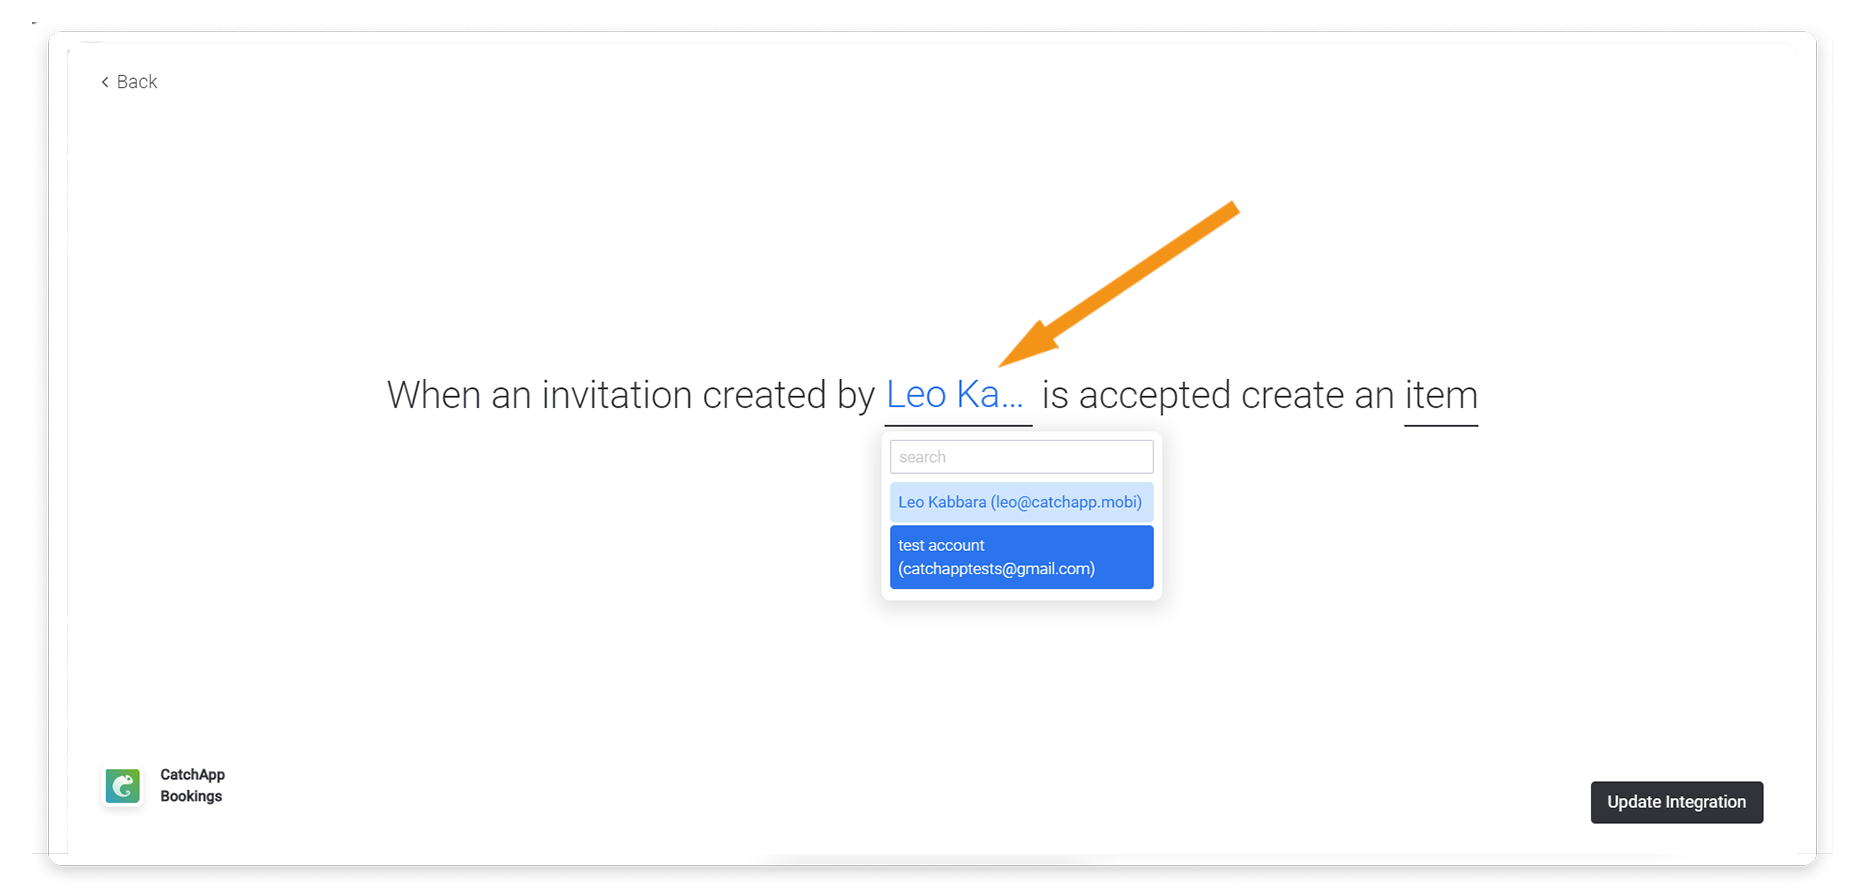Click the orange annotation arrow
Screen dimensions: 1866x894
[1118, 284]
